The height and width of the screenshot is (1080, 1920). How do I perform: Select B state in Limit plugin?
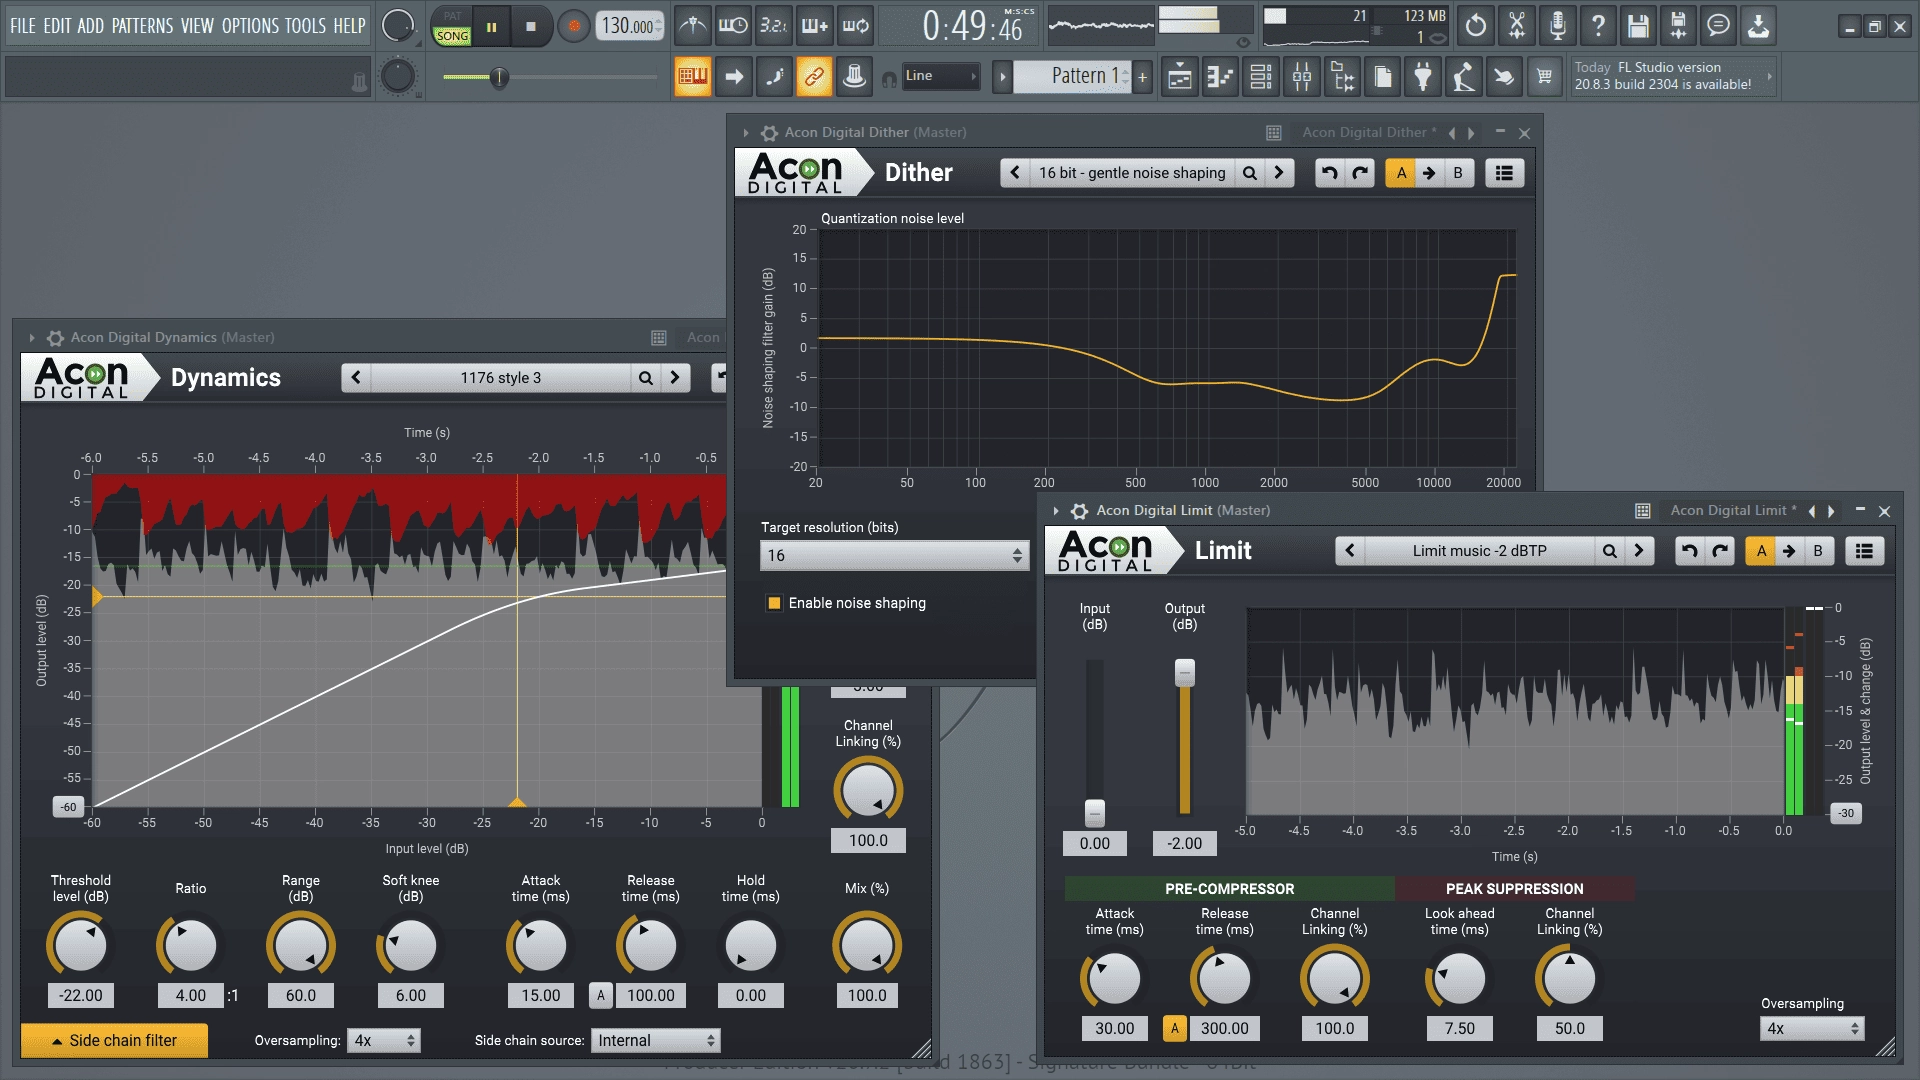(x=1818, y=551)
